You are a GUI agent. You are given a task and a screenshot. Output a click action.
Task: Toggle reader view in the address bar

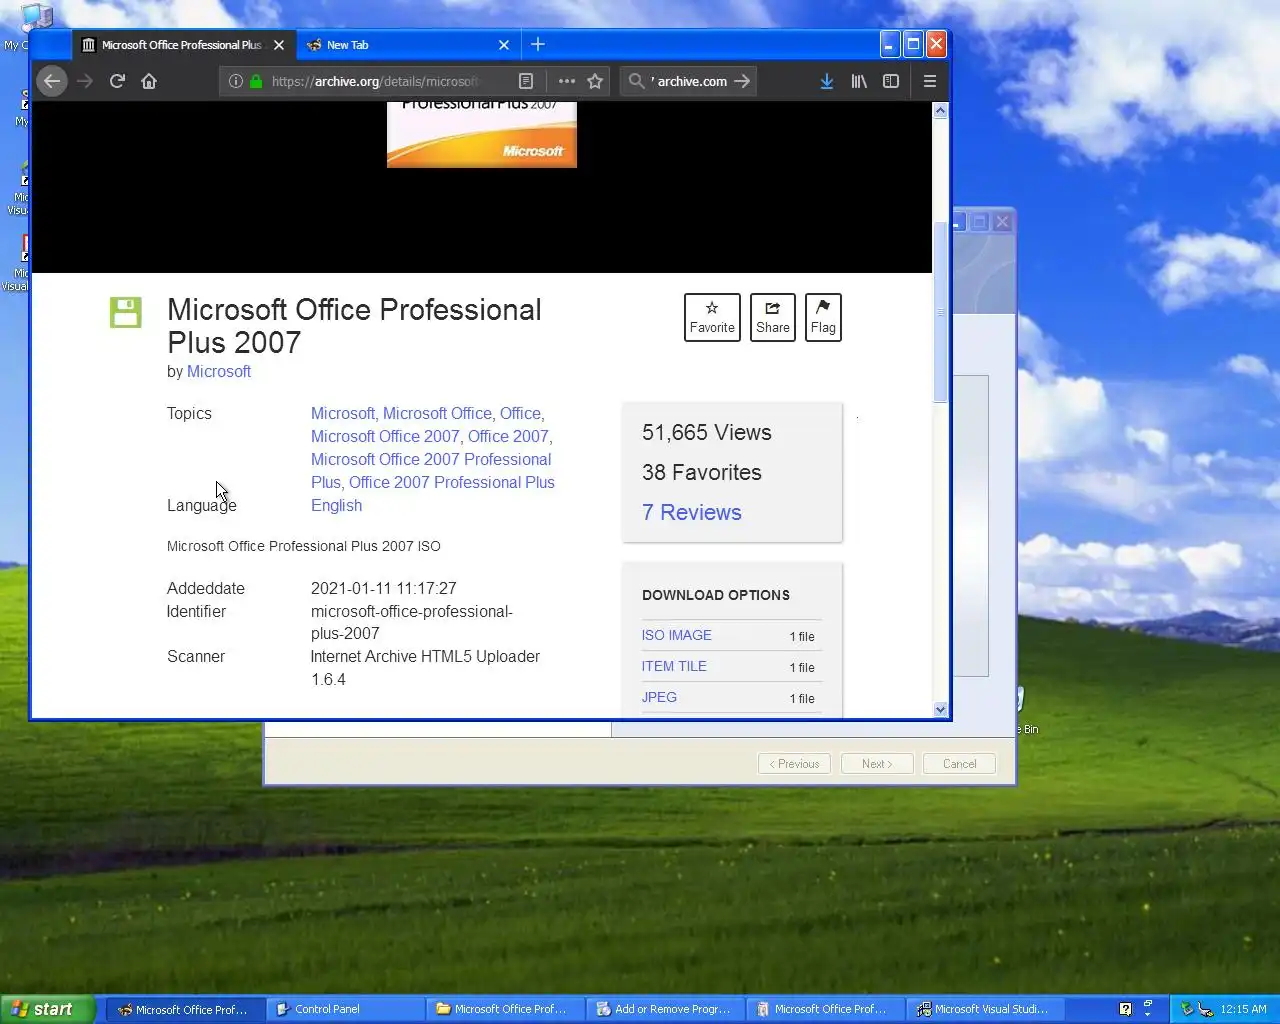point(526,81)
